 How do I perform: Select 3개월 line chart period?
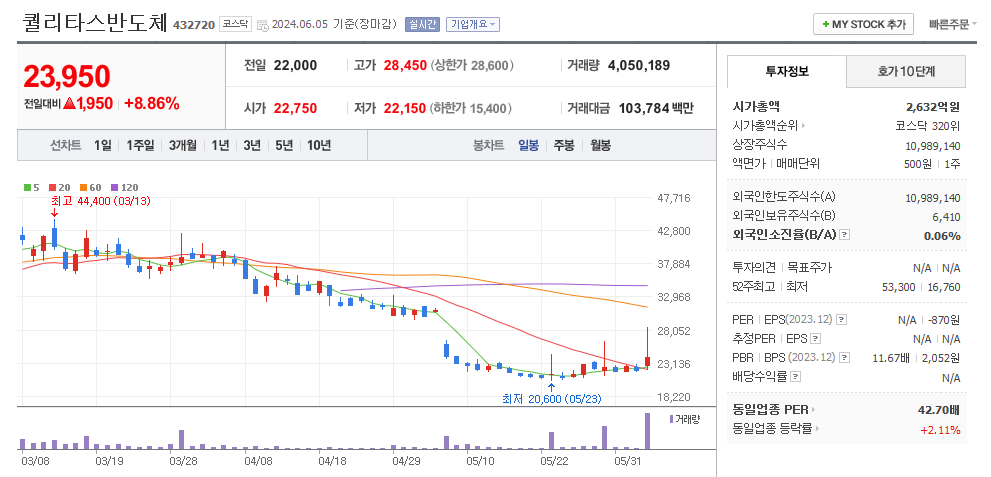(183, 145)
